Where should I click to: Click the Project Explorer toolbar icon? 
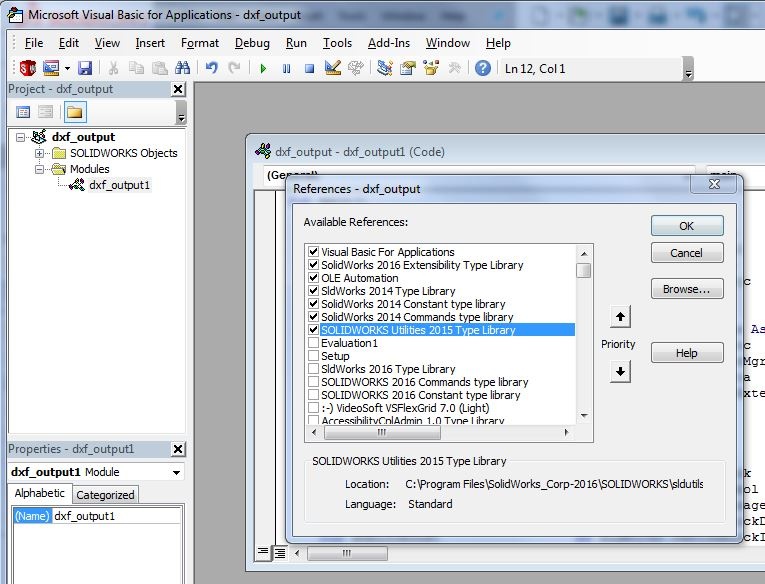(385, 68)
